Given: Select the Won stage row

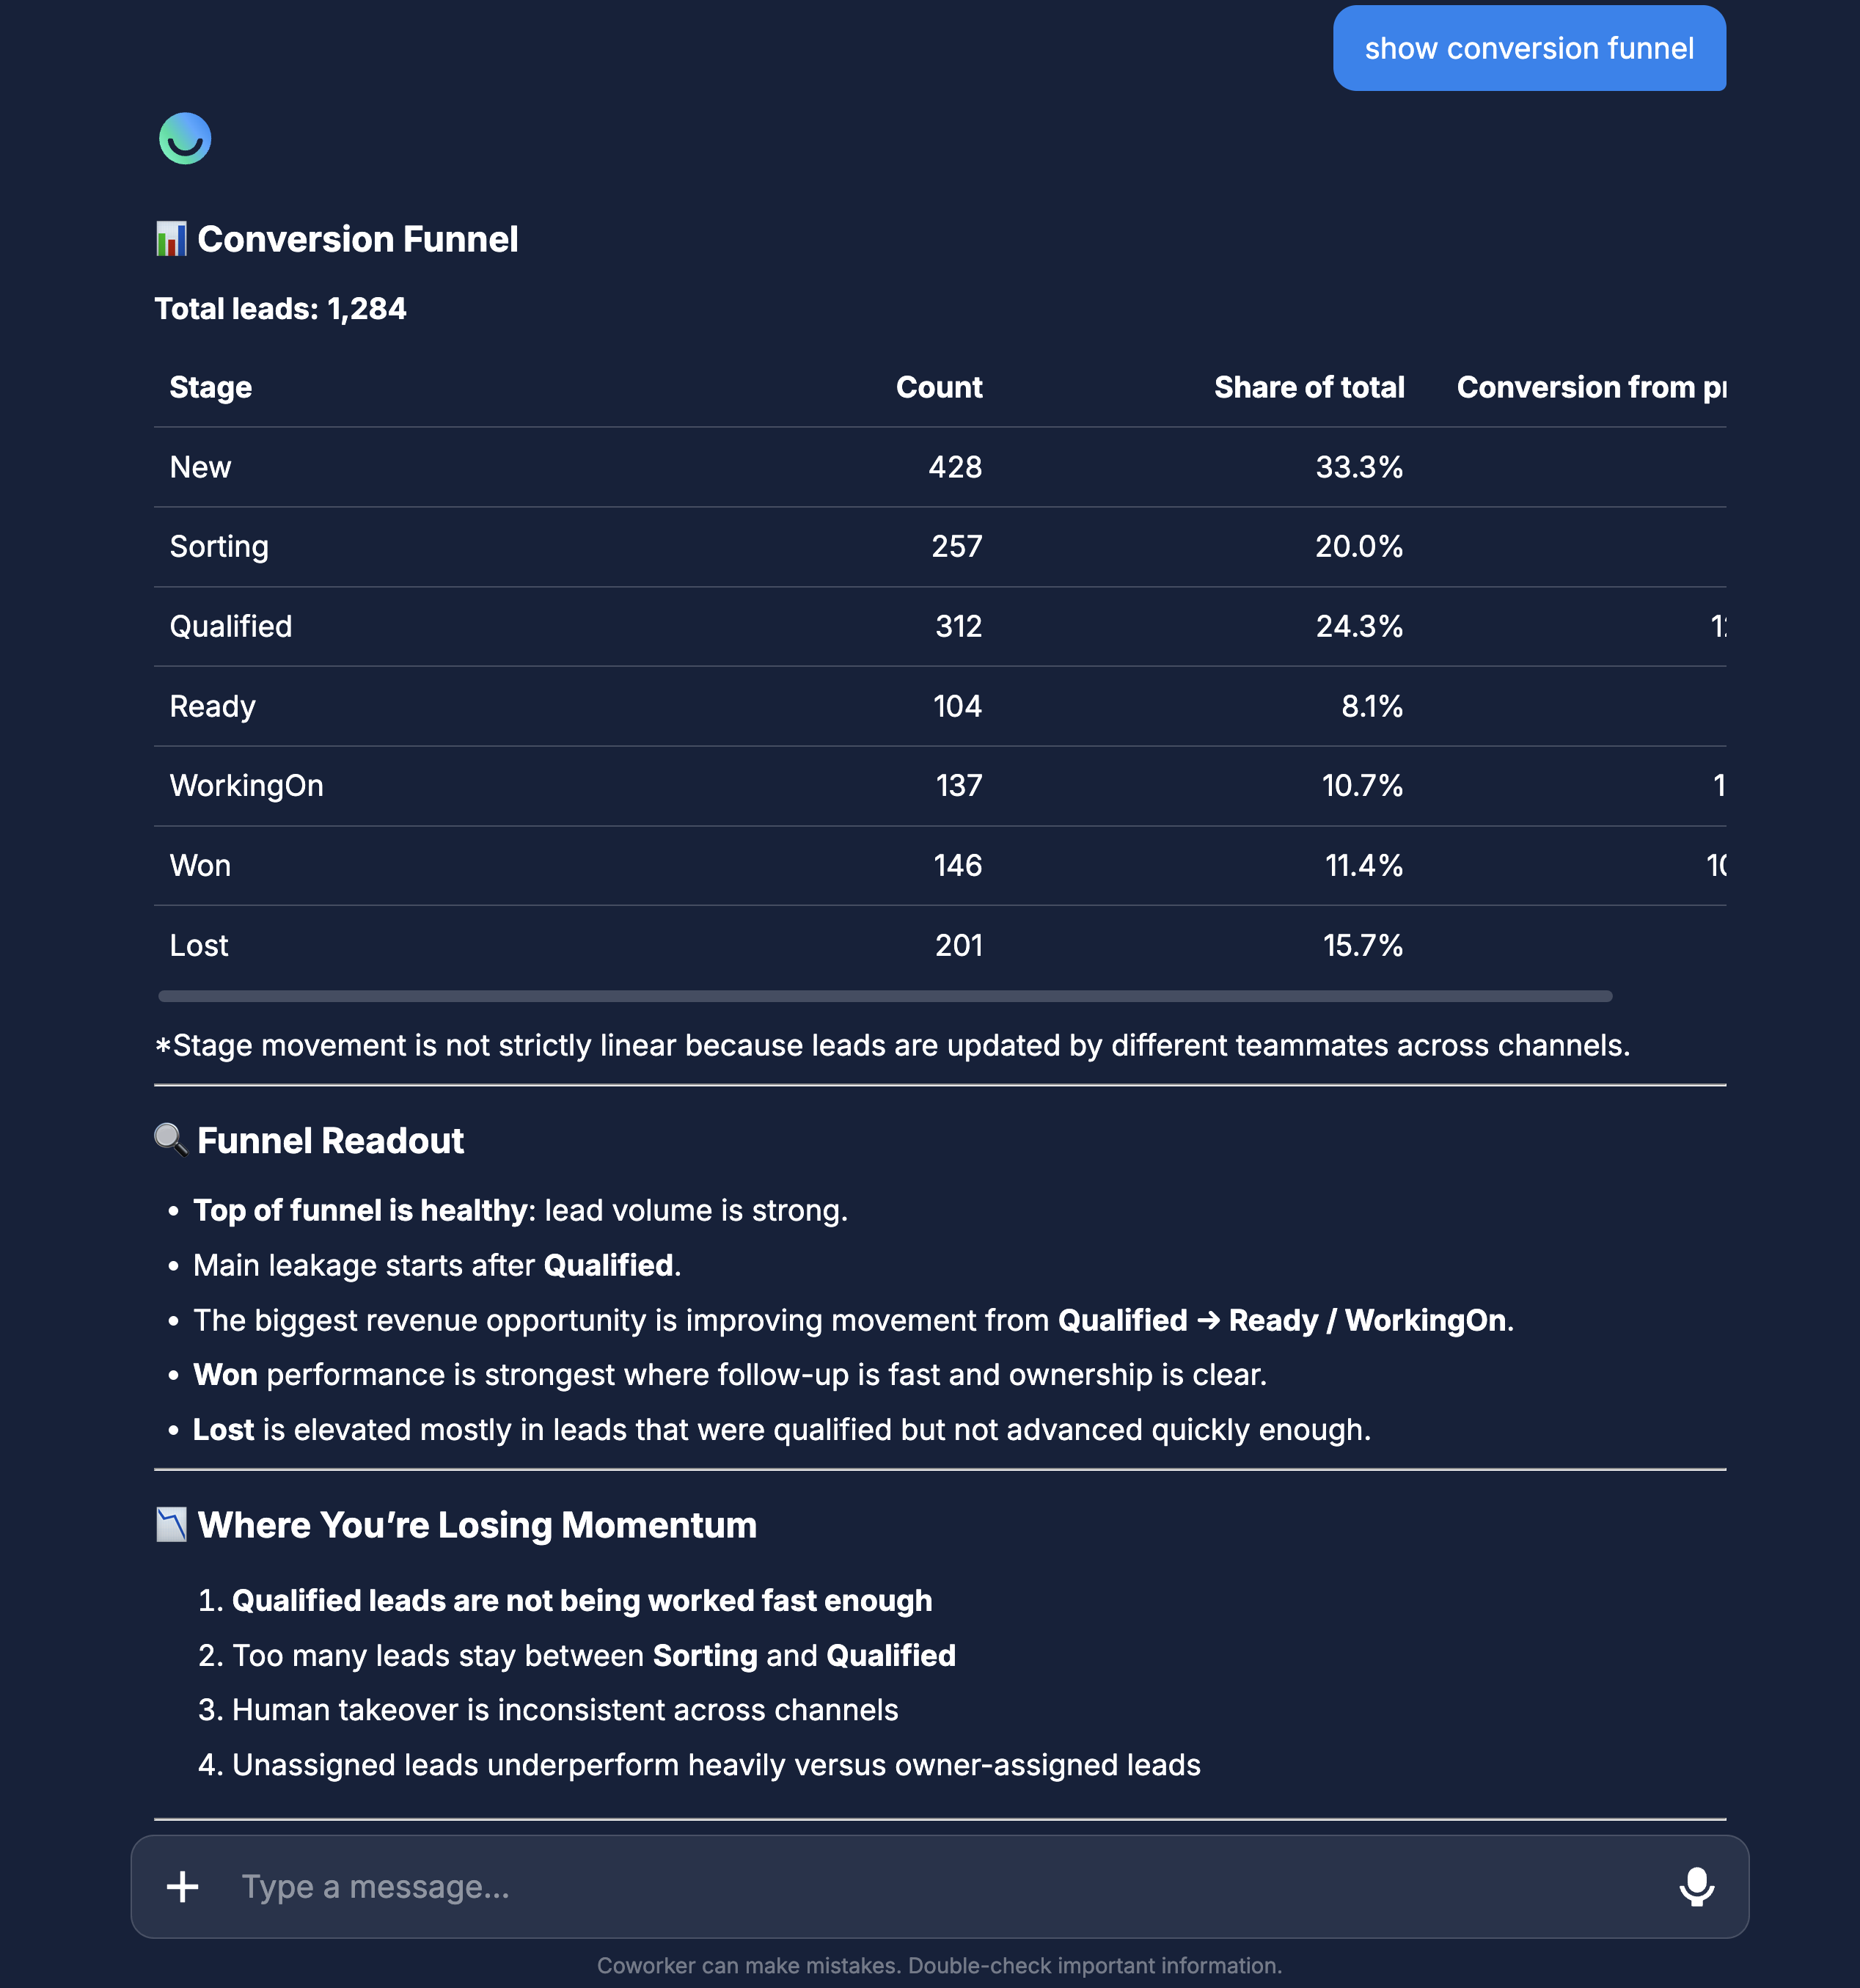Looking at the screenshot, I should point(940,866).
